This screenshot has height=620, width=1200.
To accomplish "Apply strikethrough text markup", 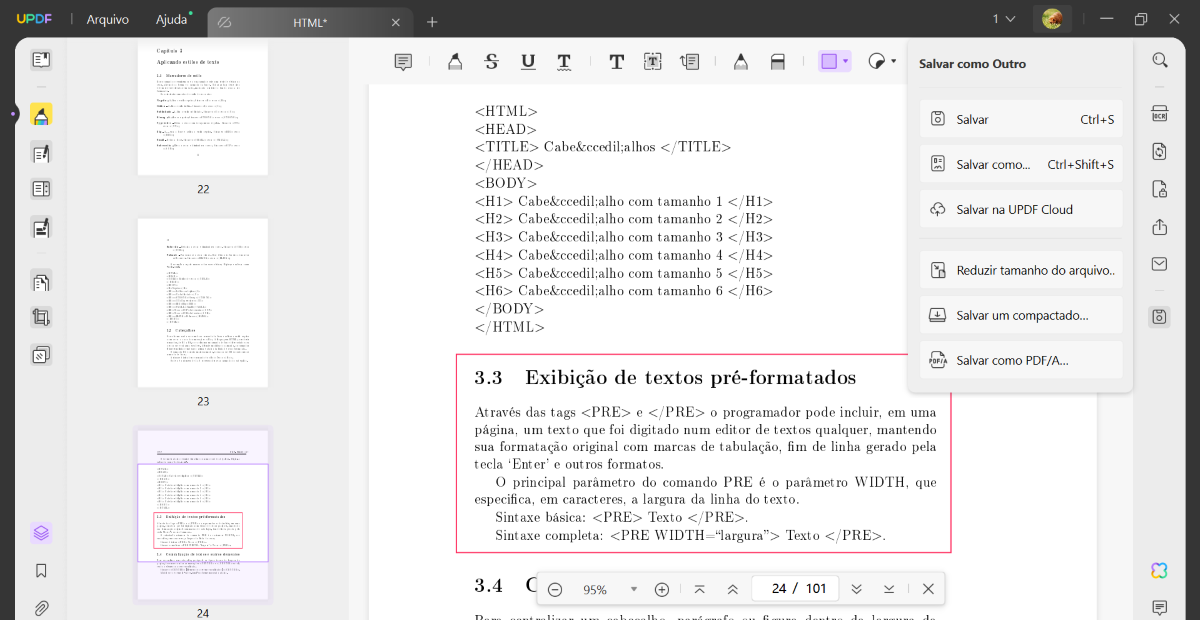I will coord(491,61).
